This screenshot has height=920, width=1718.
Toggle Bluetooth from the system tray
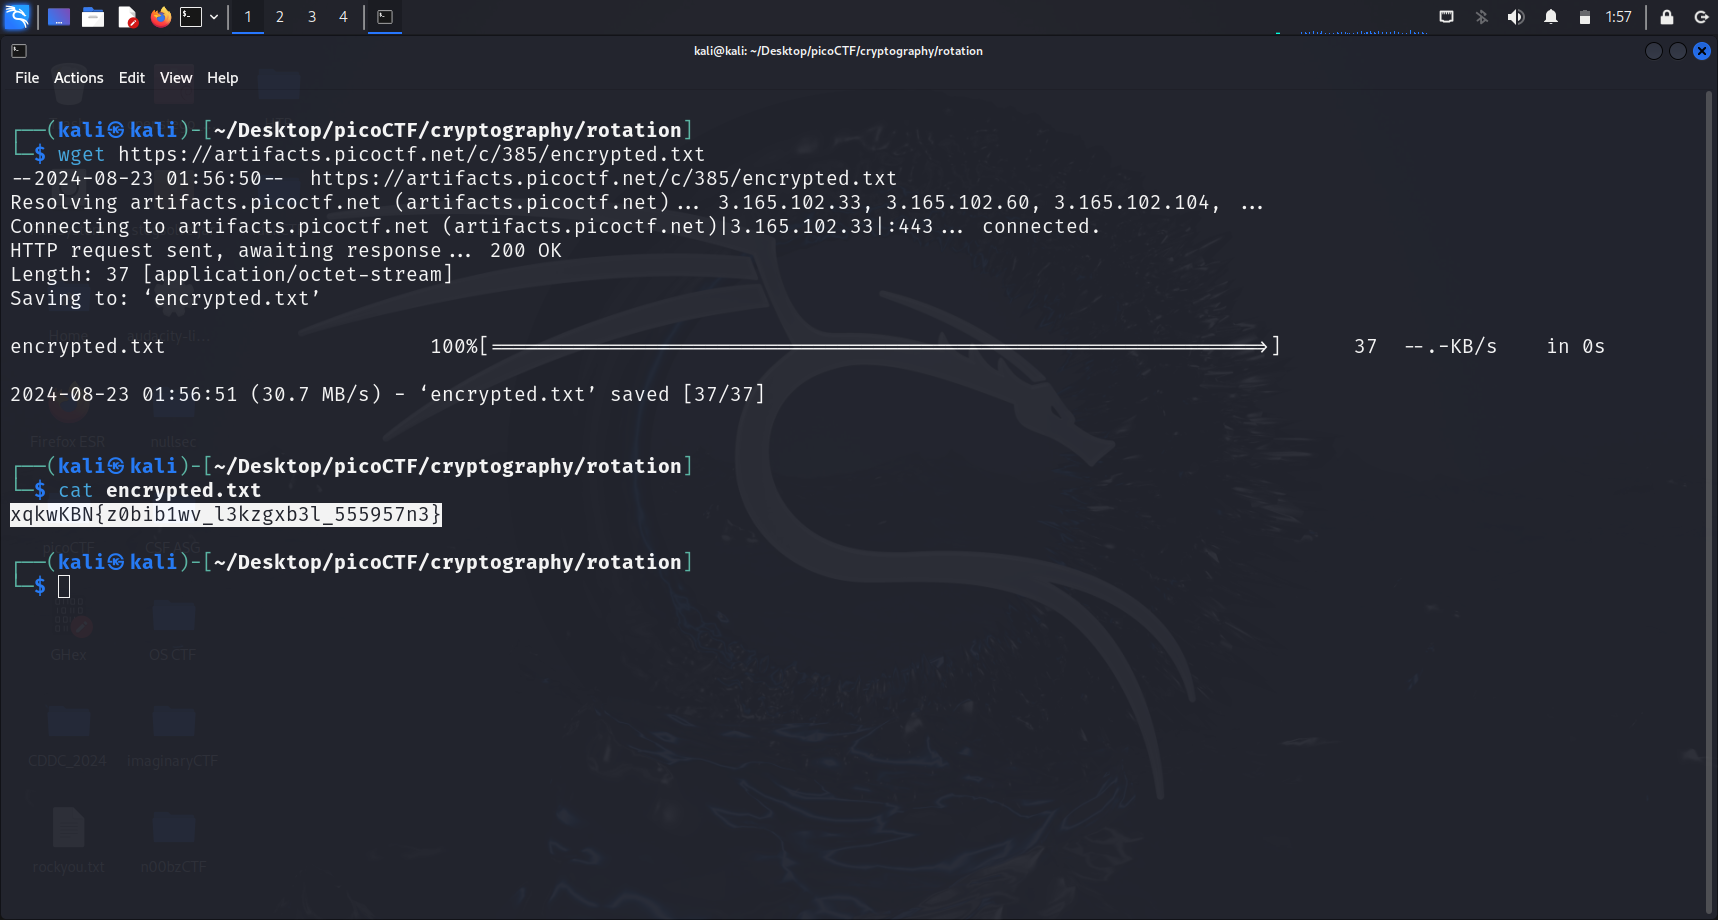pos(1482,17)
